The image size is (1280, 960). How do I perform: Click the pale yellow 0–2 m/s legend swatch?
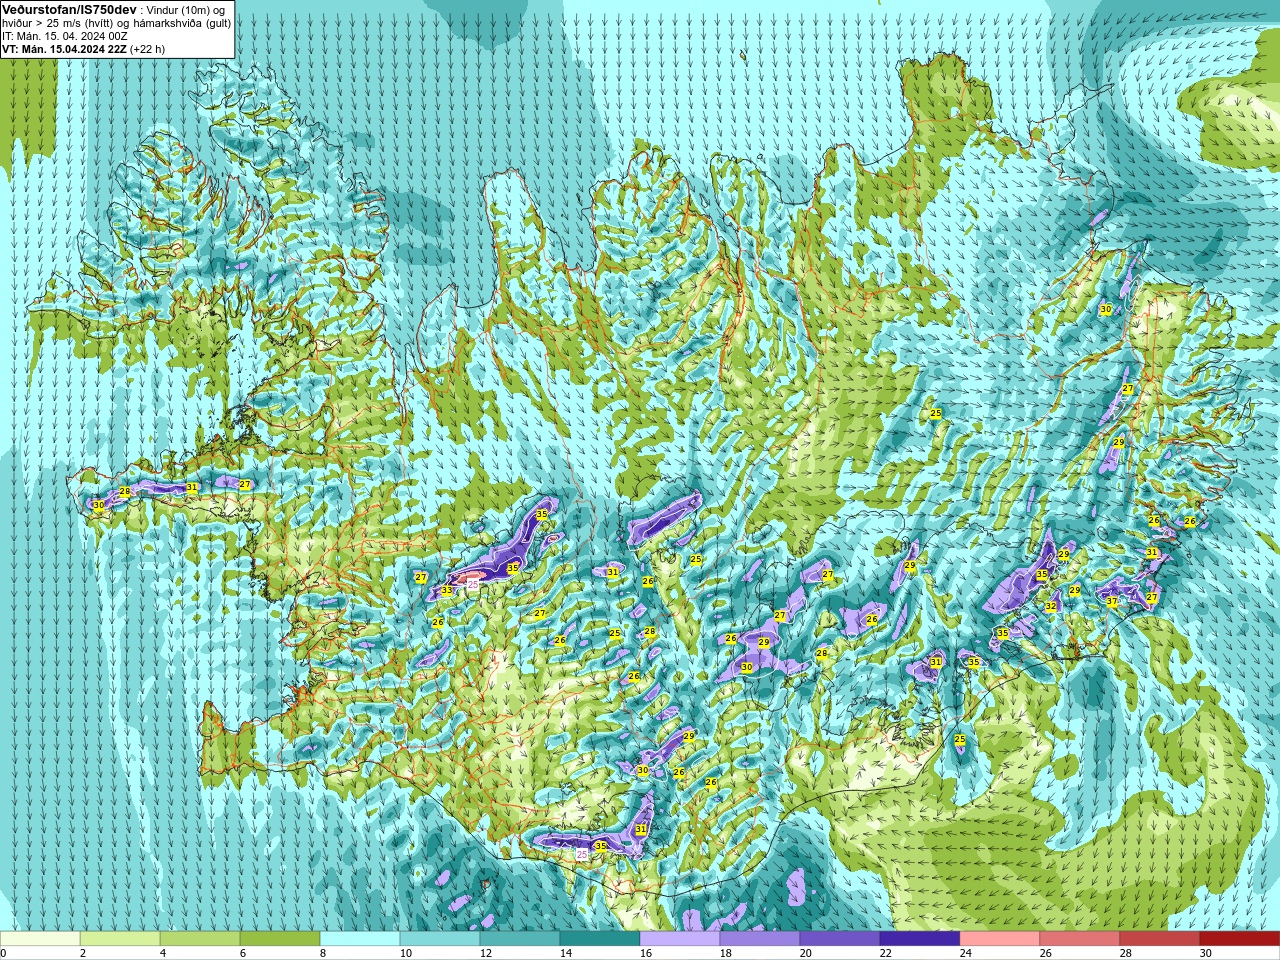[x=40, y=939]
